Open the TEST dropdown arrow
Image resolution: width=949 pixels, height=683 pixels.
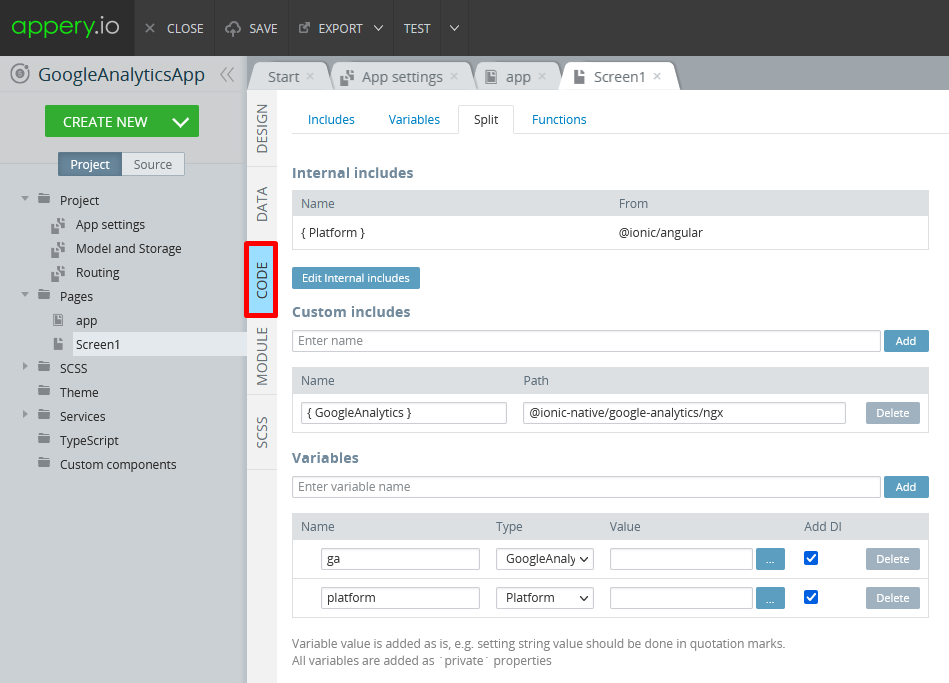click(455, 28)
